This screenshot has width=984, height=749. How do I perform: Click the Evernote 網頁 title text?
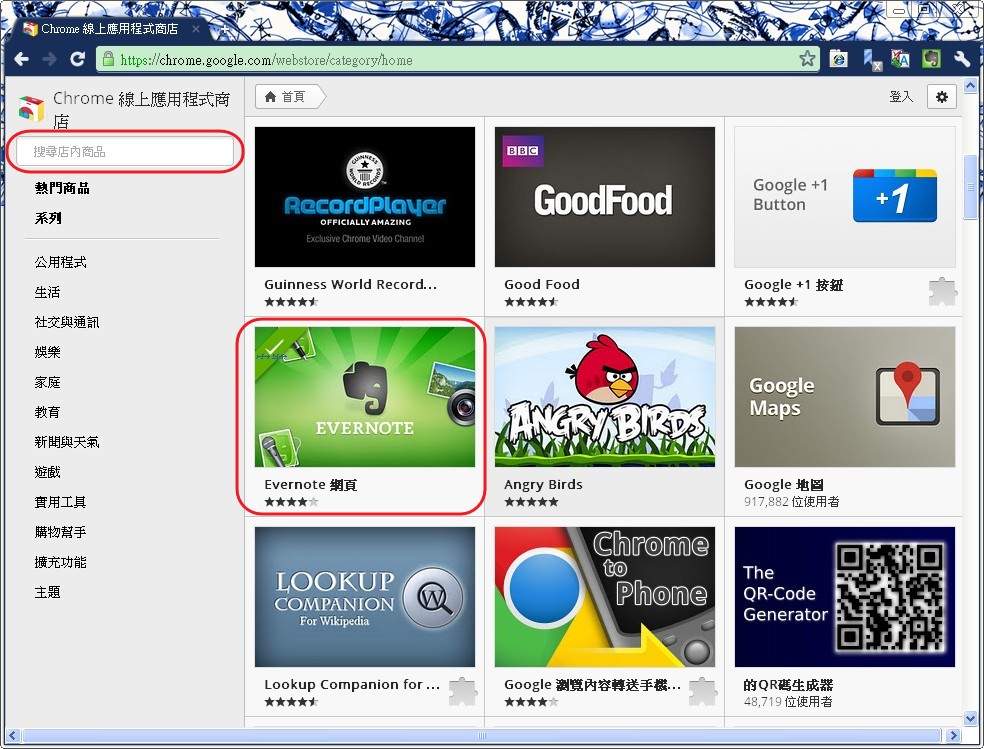tap(311, 485)
